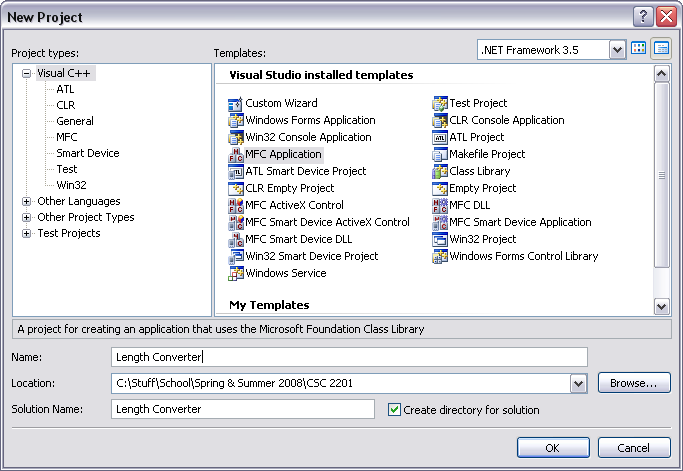Select Win32 project type in tree
683x471 pixels.
pyautogui.click(x=71, y=185)
